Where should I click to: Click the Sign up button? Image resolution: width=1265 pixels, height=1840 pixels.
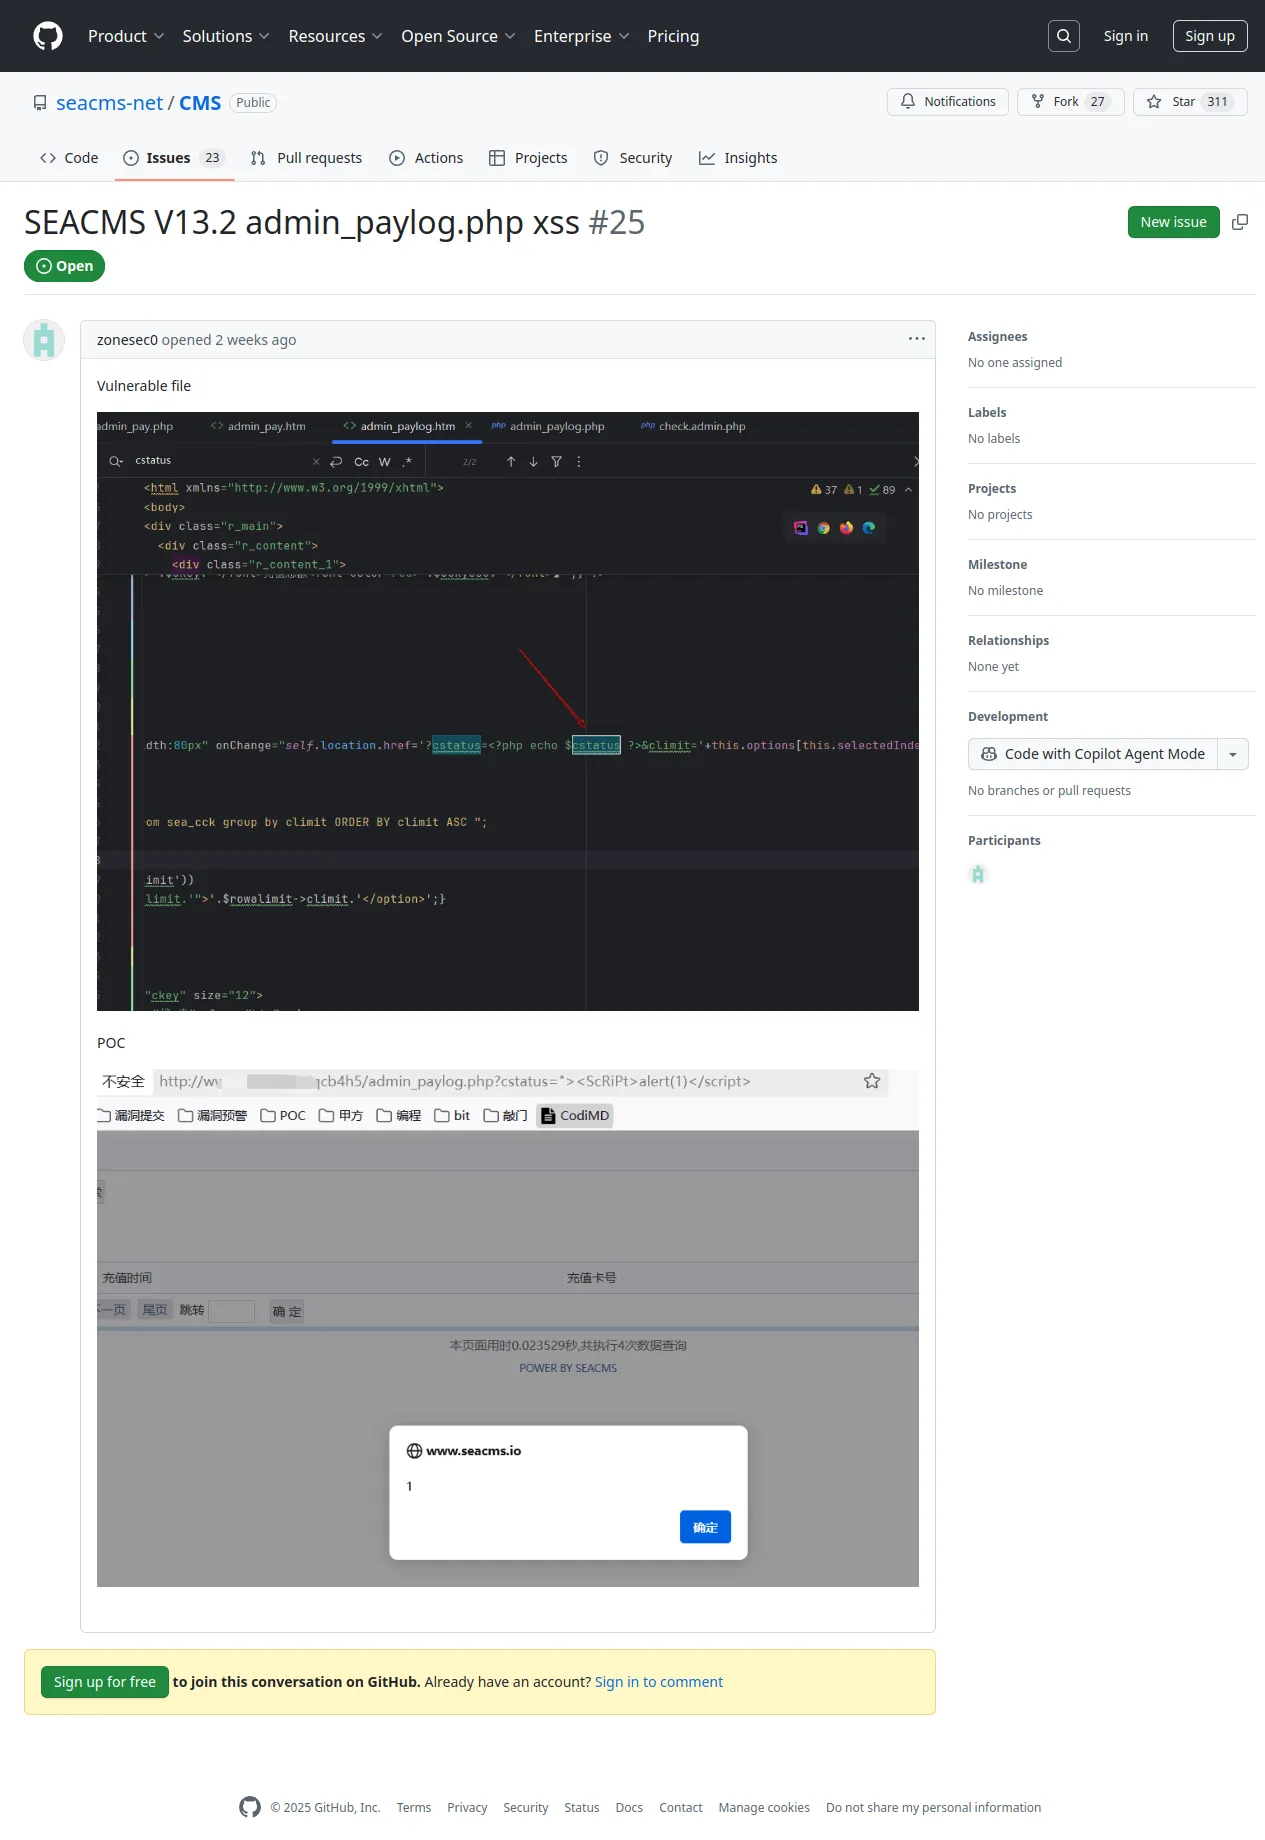tap(1210, 36)
